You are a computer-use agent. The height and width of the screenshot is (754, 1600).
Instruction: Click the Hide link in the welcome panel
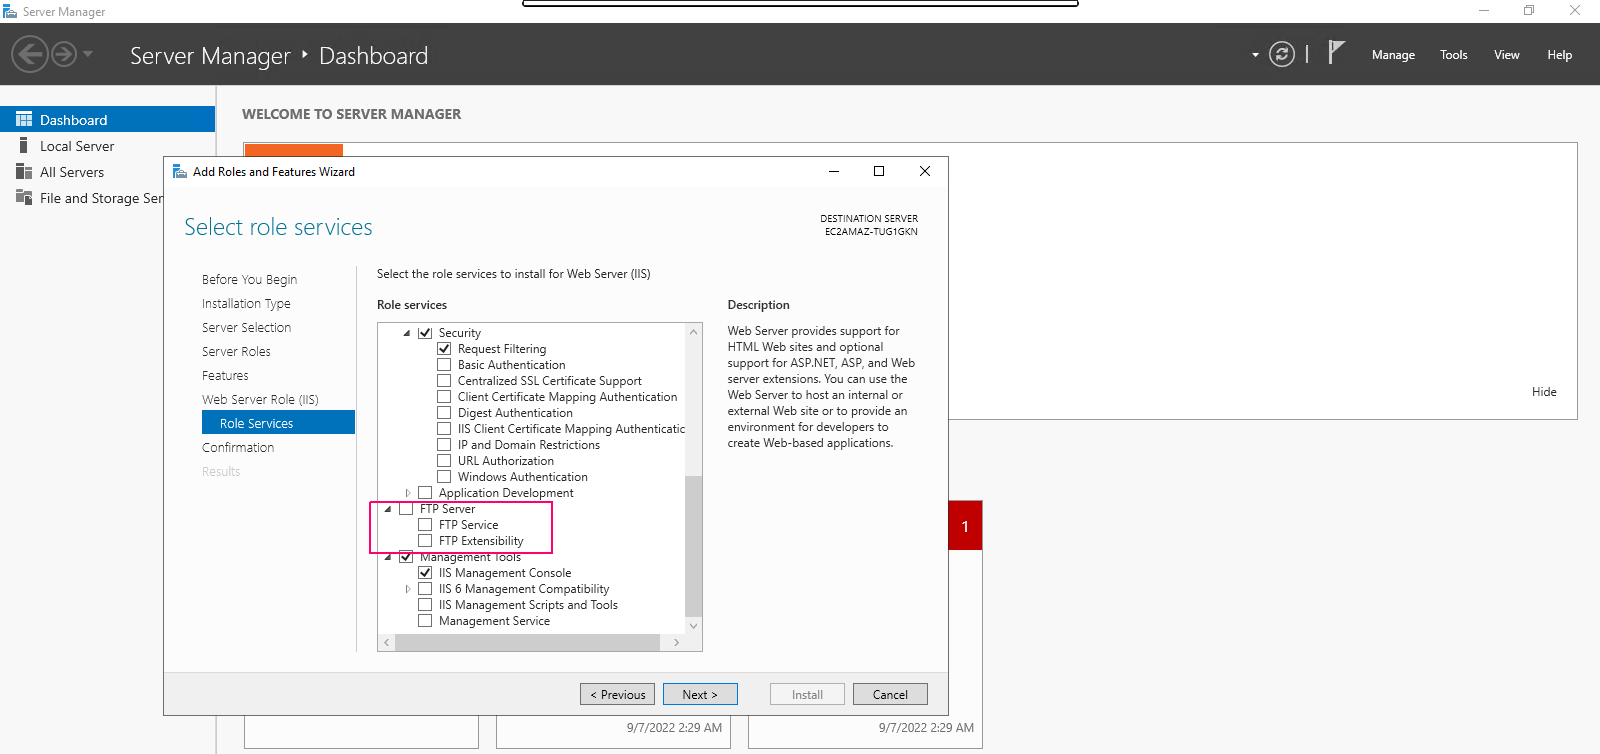(x=1544, y=392)
